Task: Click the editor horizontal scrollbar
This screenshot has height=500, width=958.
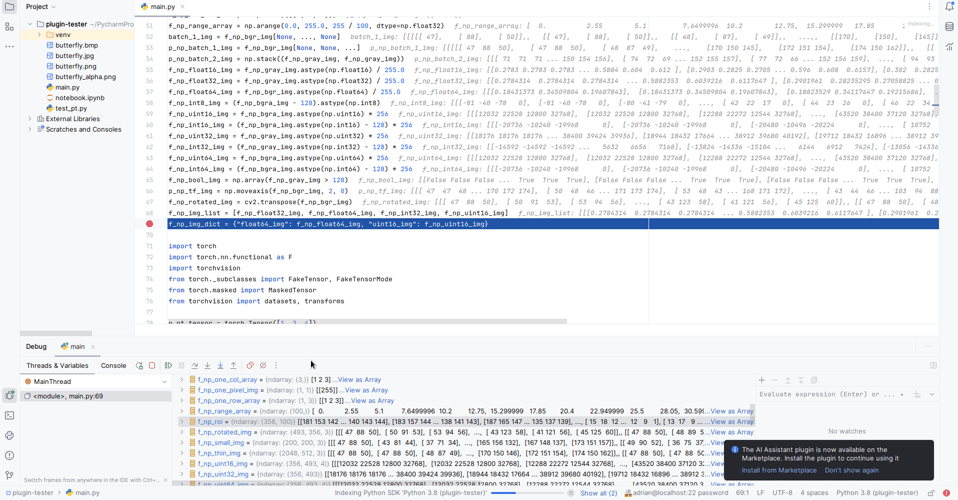Action: click(367, 322)
